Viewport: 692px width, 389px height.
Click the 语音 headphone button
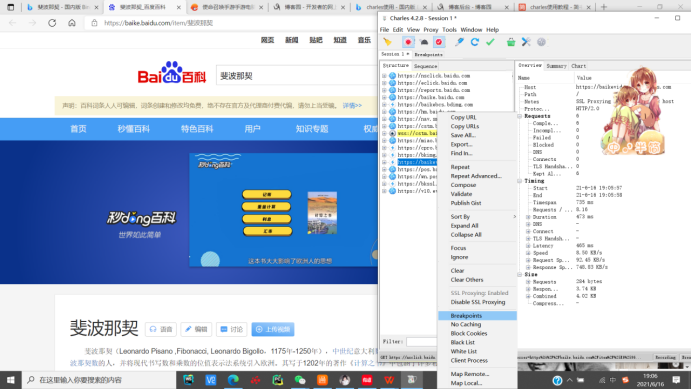tap(161, 329)
